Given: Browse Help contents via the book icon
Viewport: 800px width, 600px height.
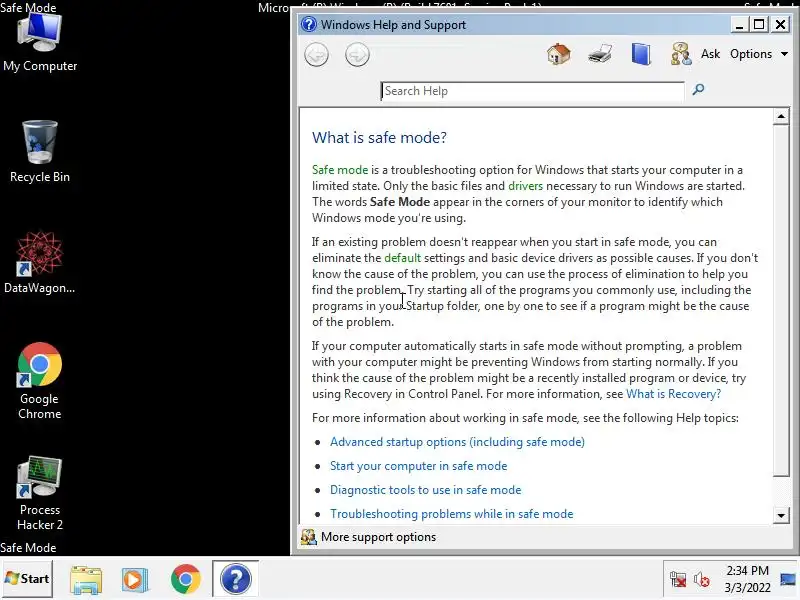Looking at the screenshot, I should tap(641, 54).
